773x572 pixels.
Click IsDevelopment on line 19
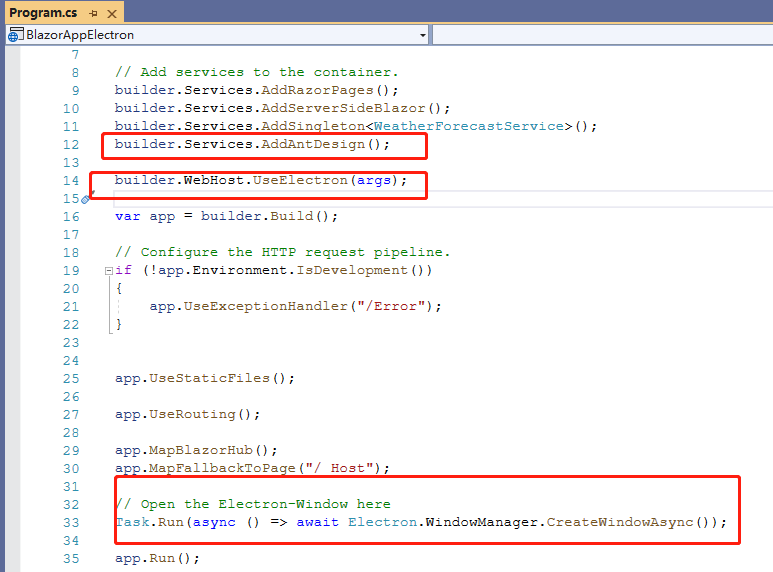coord(352,270)
